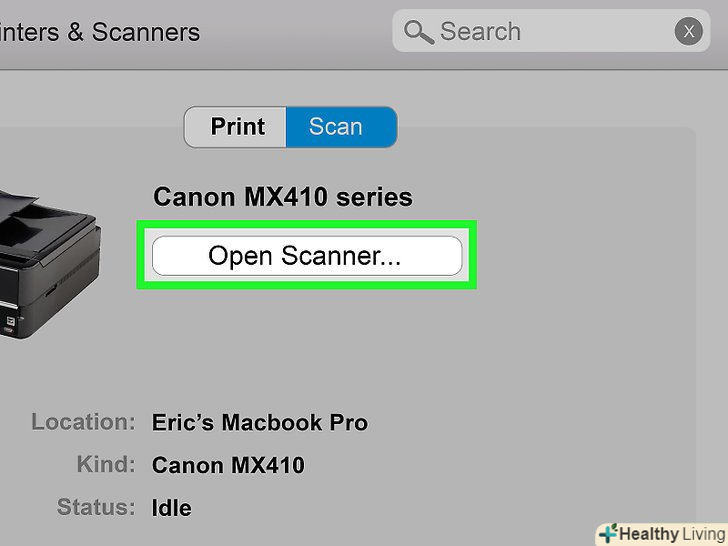Select the Idle status value
The image size is (728, 546).
171,507
